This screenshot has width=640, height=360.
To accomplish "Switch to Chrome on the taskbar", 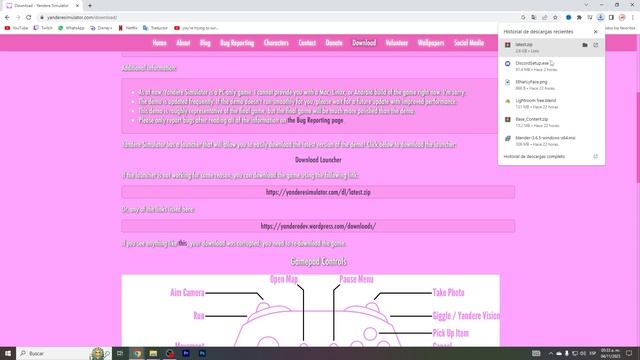I will tap(137, 353).
